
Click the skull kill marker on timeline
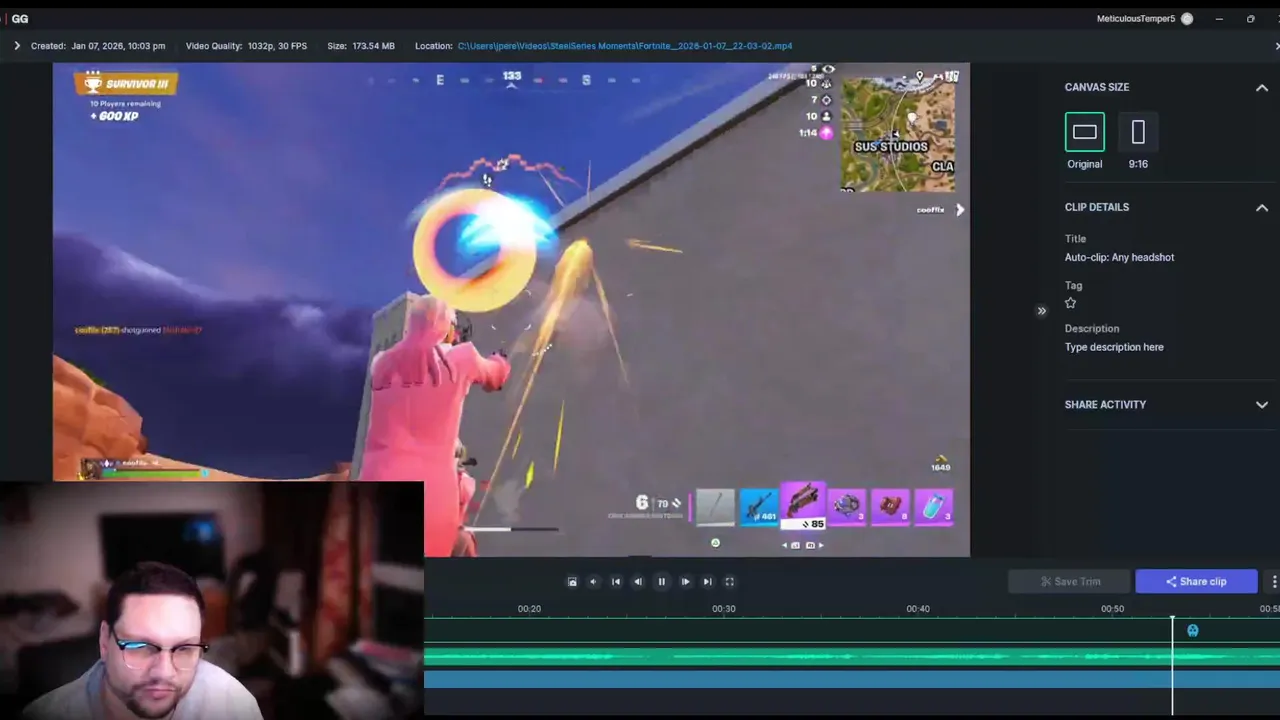(1192, 630)
